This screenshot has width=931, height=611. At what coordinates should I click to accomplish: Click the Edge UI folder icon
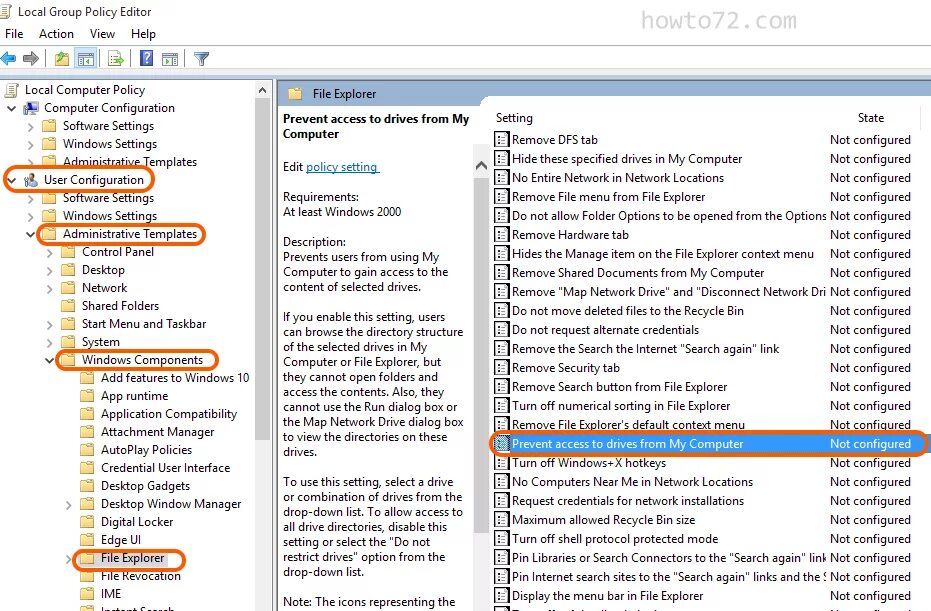[x=88, y=540]
